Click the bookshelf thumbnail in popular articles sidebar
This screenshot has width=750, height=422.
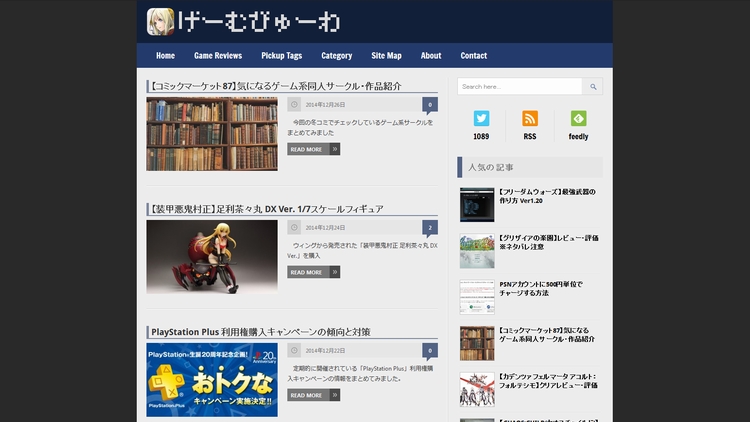point(477,343)
